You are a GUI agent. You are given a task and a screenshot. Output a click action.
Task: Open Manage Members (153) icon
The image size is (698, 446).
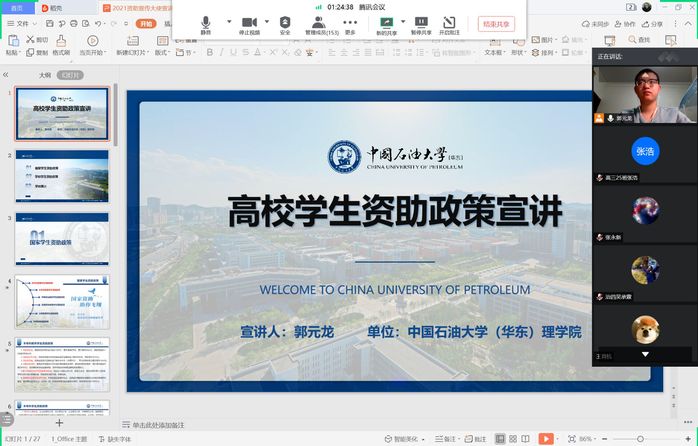(322, 24)
